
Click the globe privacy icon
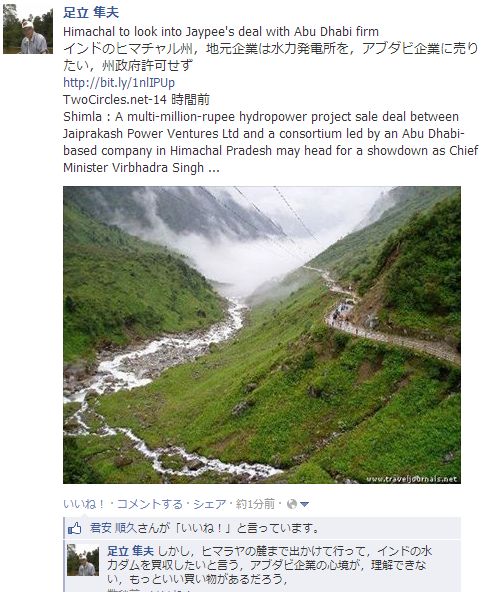pyautogui.click(x=292, y=504)
